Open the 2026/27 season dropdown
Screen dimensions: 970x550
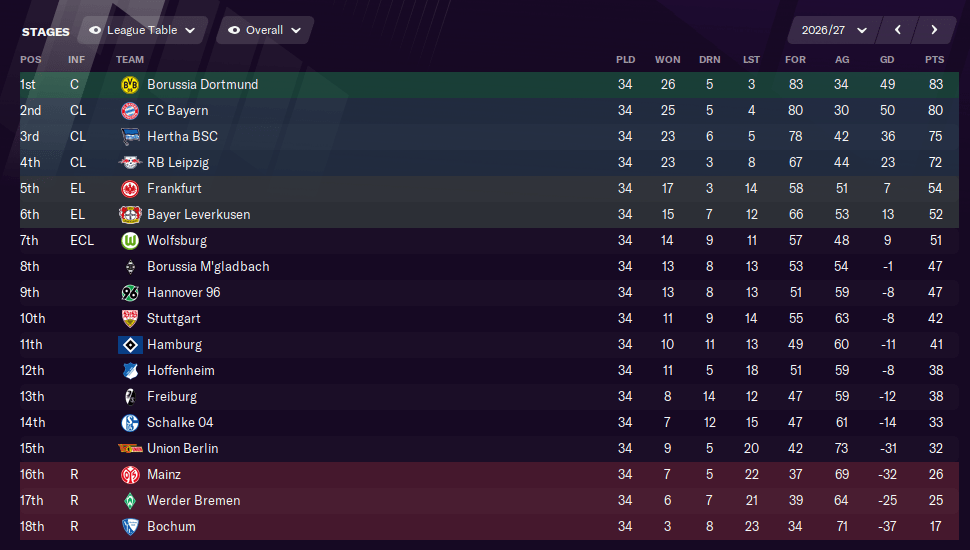point(833,30)
